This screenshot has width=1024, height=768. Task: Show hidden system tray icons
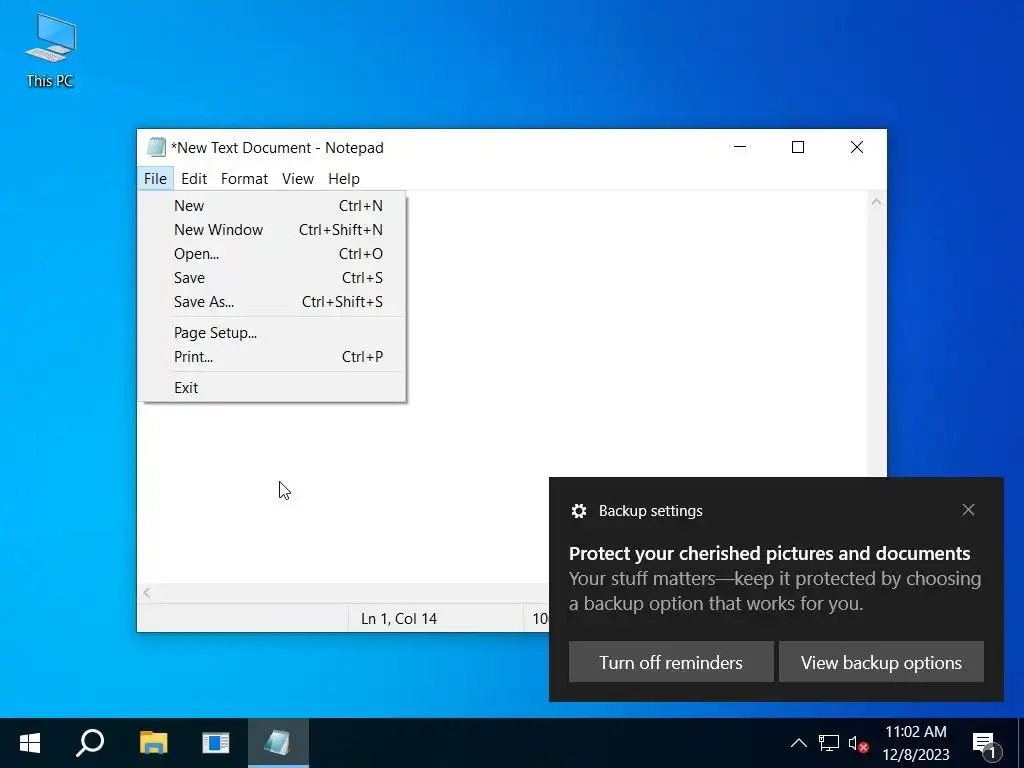799,743
